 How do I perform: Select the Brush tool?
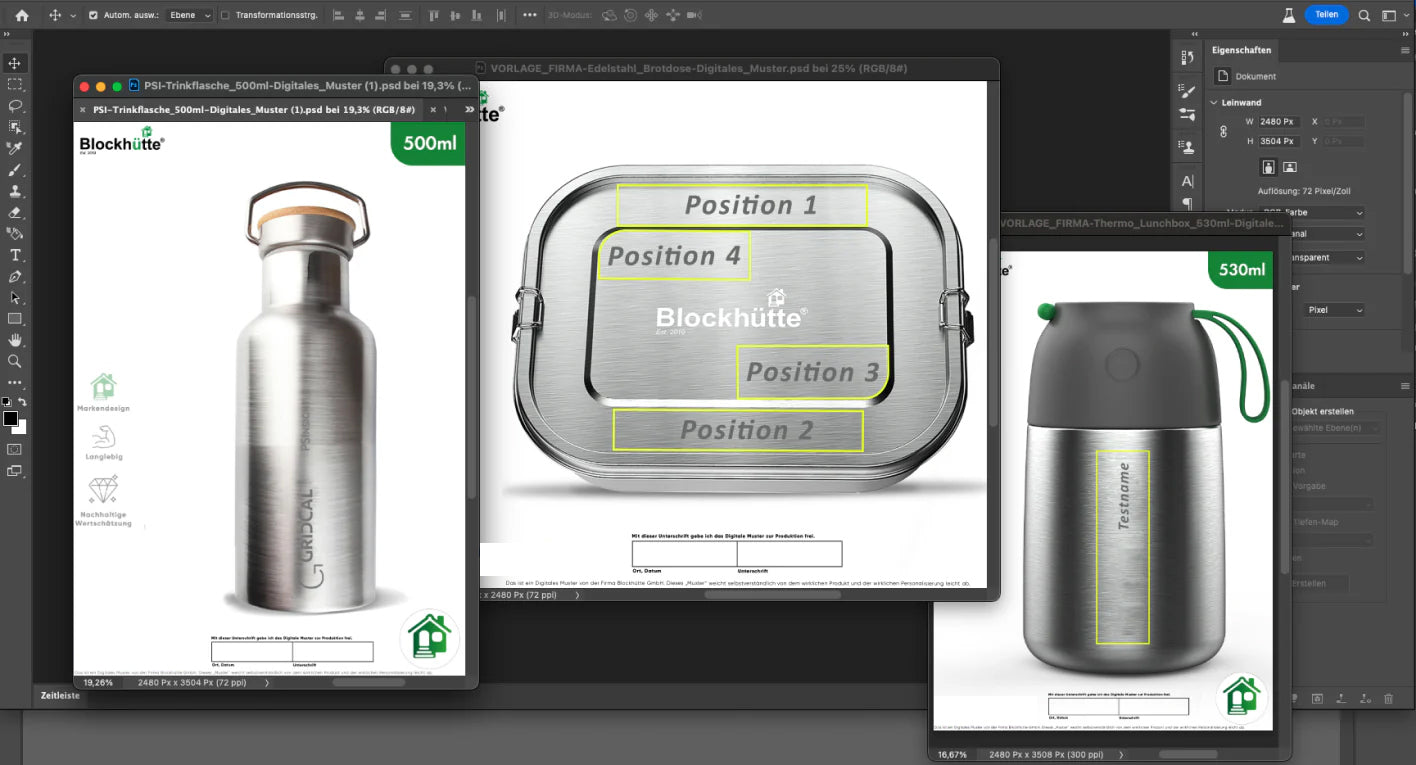coord(15,170)
